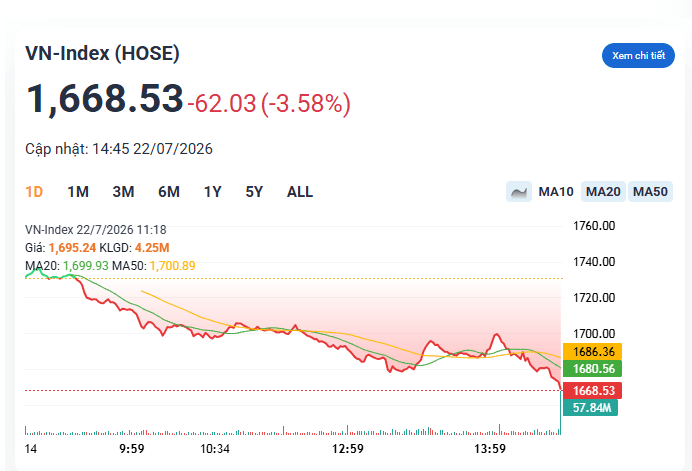Switch chart to 1Y period
The width and height of the screenshot is (692, 471).
[212, 192]
